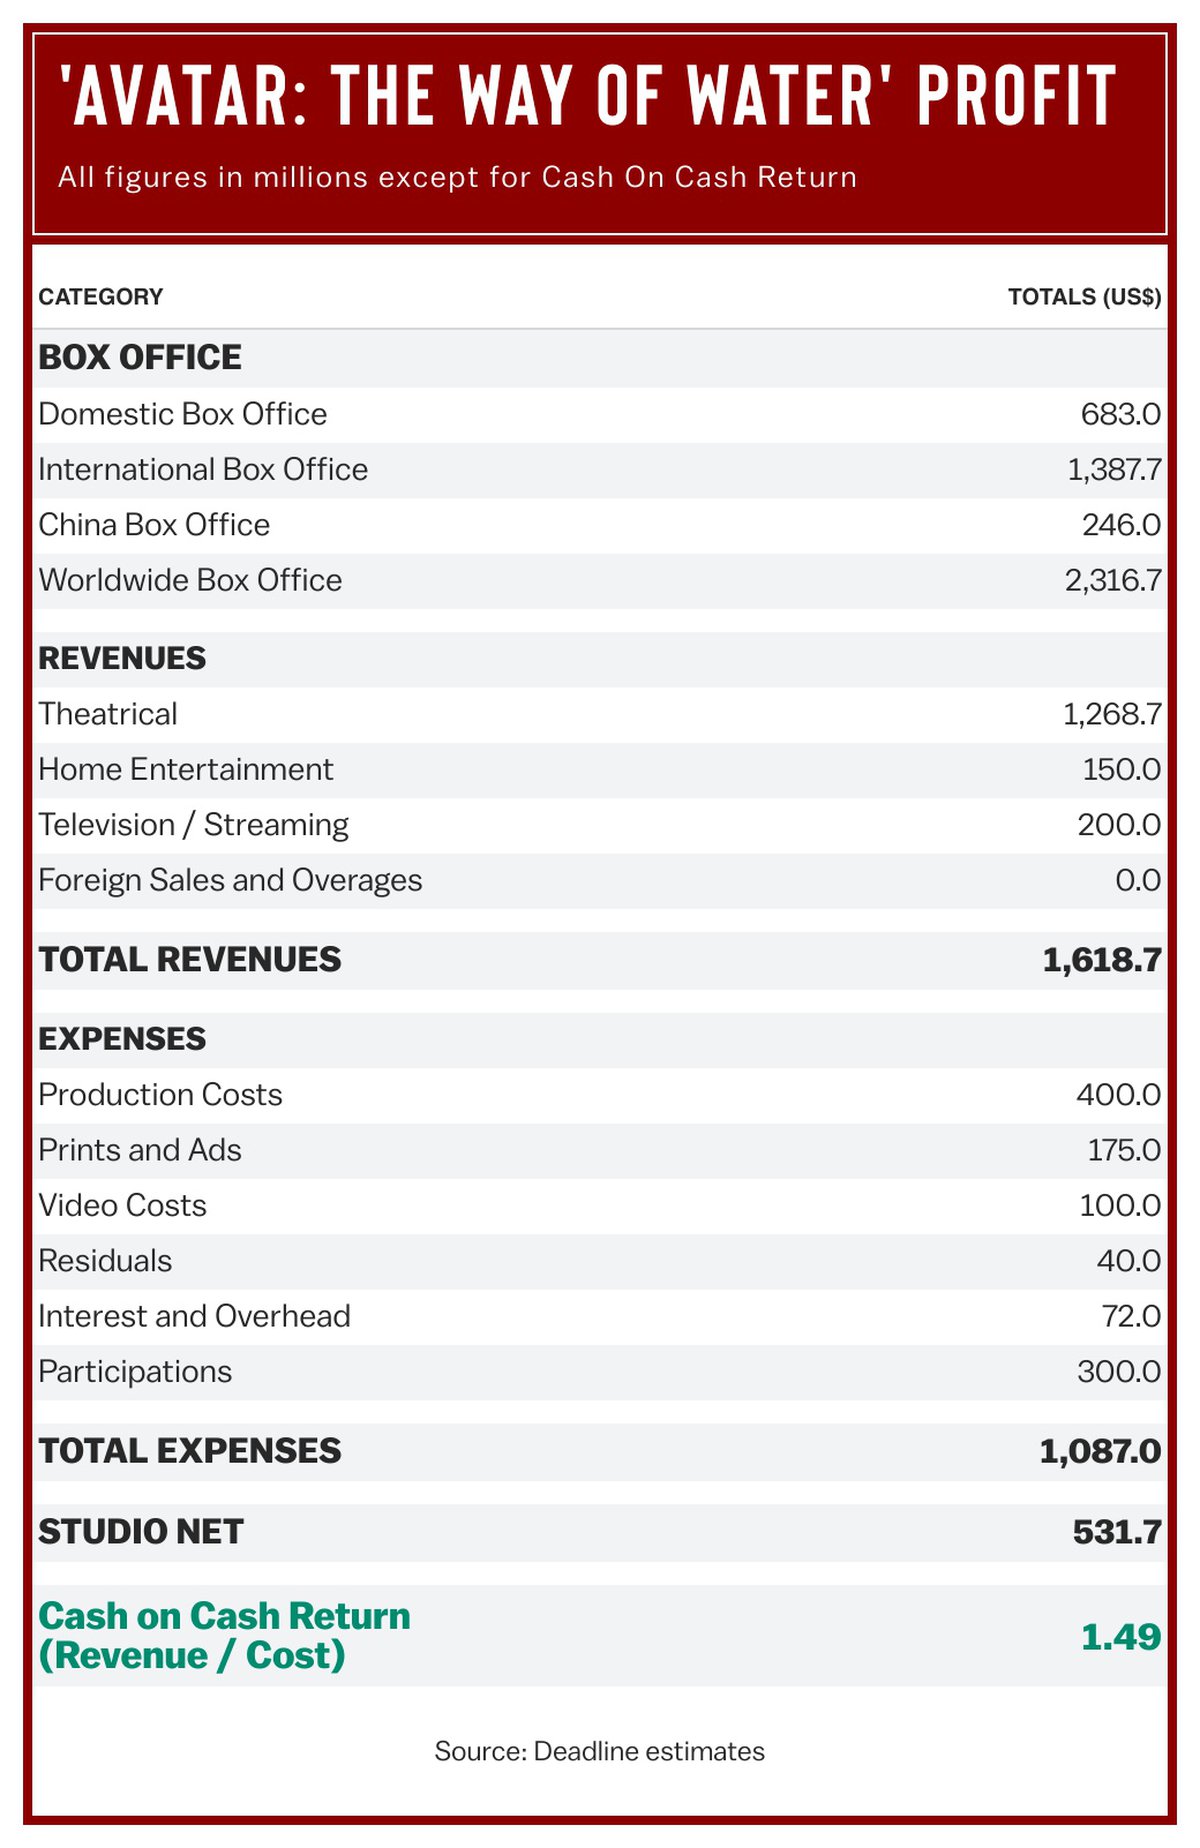Select the China Box Office row label

coord(154,525)
